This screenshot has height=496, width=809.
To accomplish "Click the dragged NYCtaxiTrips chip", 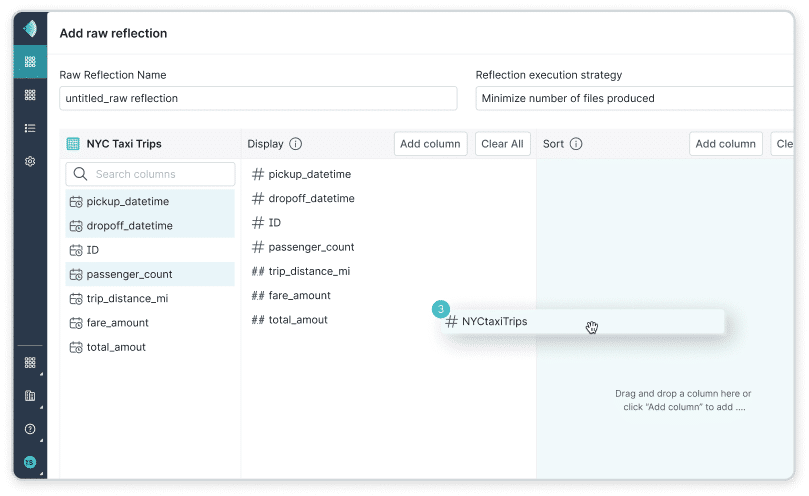I will click(x=582, y=322).
